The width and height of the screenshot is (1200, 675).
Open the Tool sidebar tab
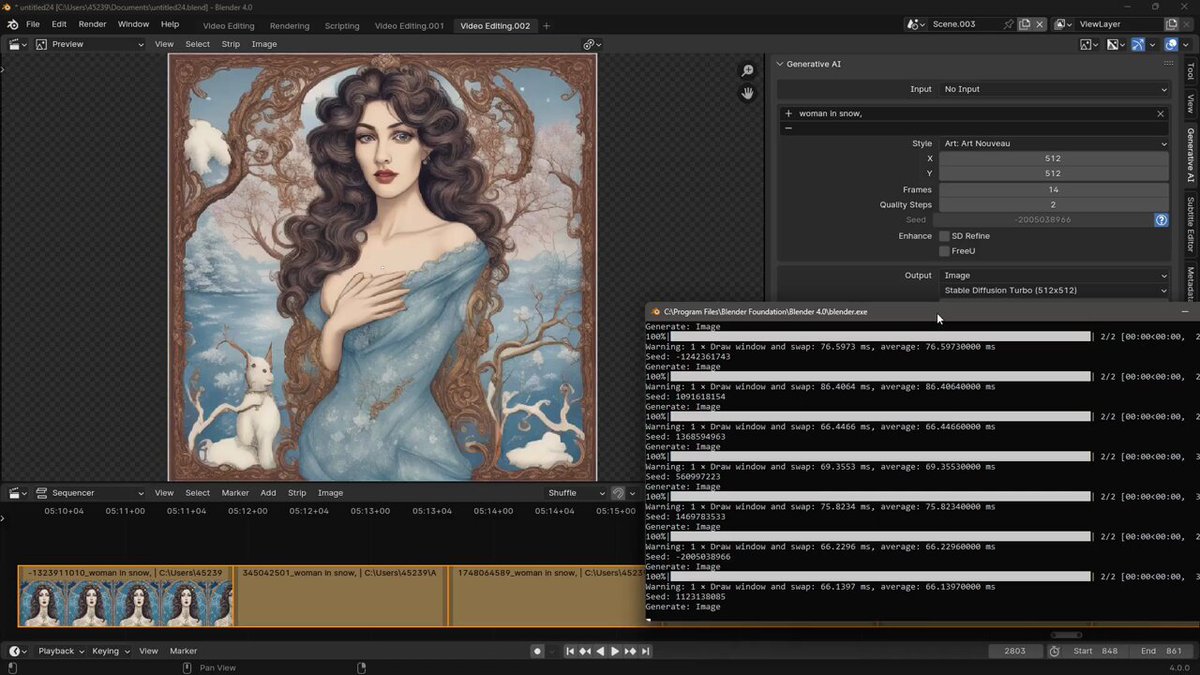pyautogui.click(x=1190, y=71)
